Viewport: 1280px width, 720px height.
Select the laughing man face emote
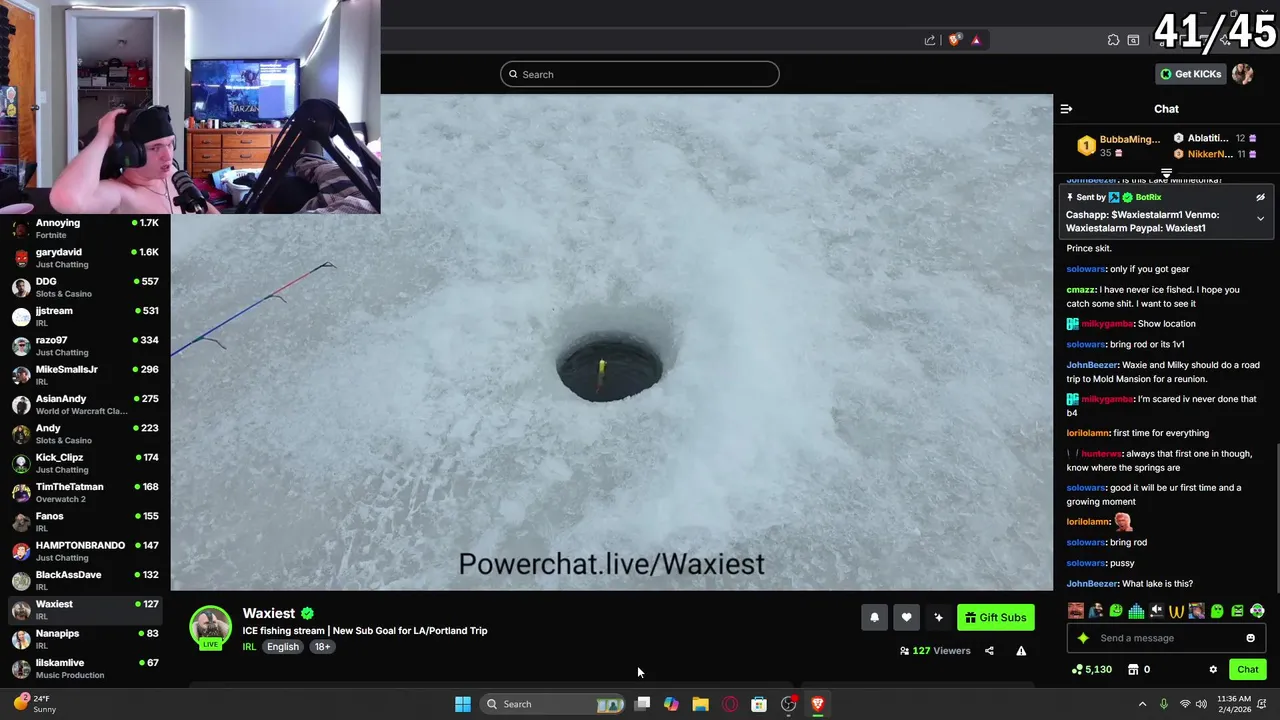coord(1075,610)
